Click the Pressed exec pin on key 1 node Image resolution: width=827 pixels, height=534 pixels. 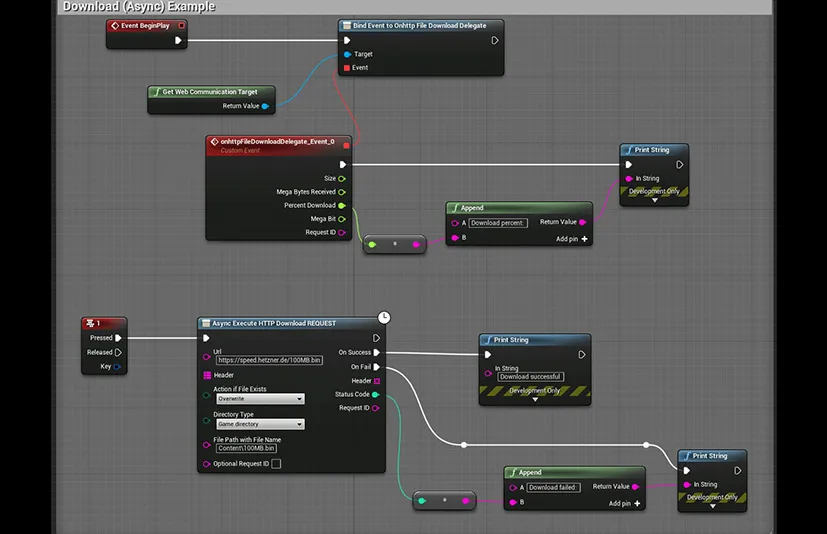[118, 338]
